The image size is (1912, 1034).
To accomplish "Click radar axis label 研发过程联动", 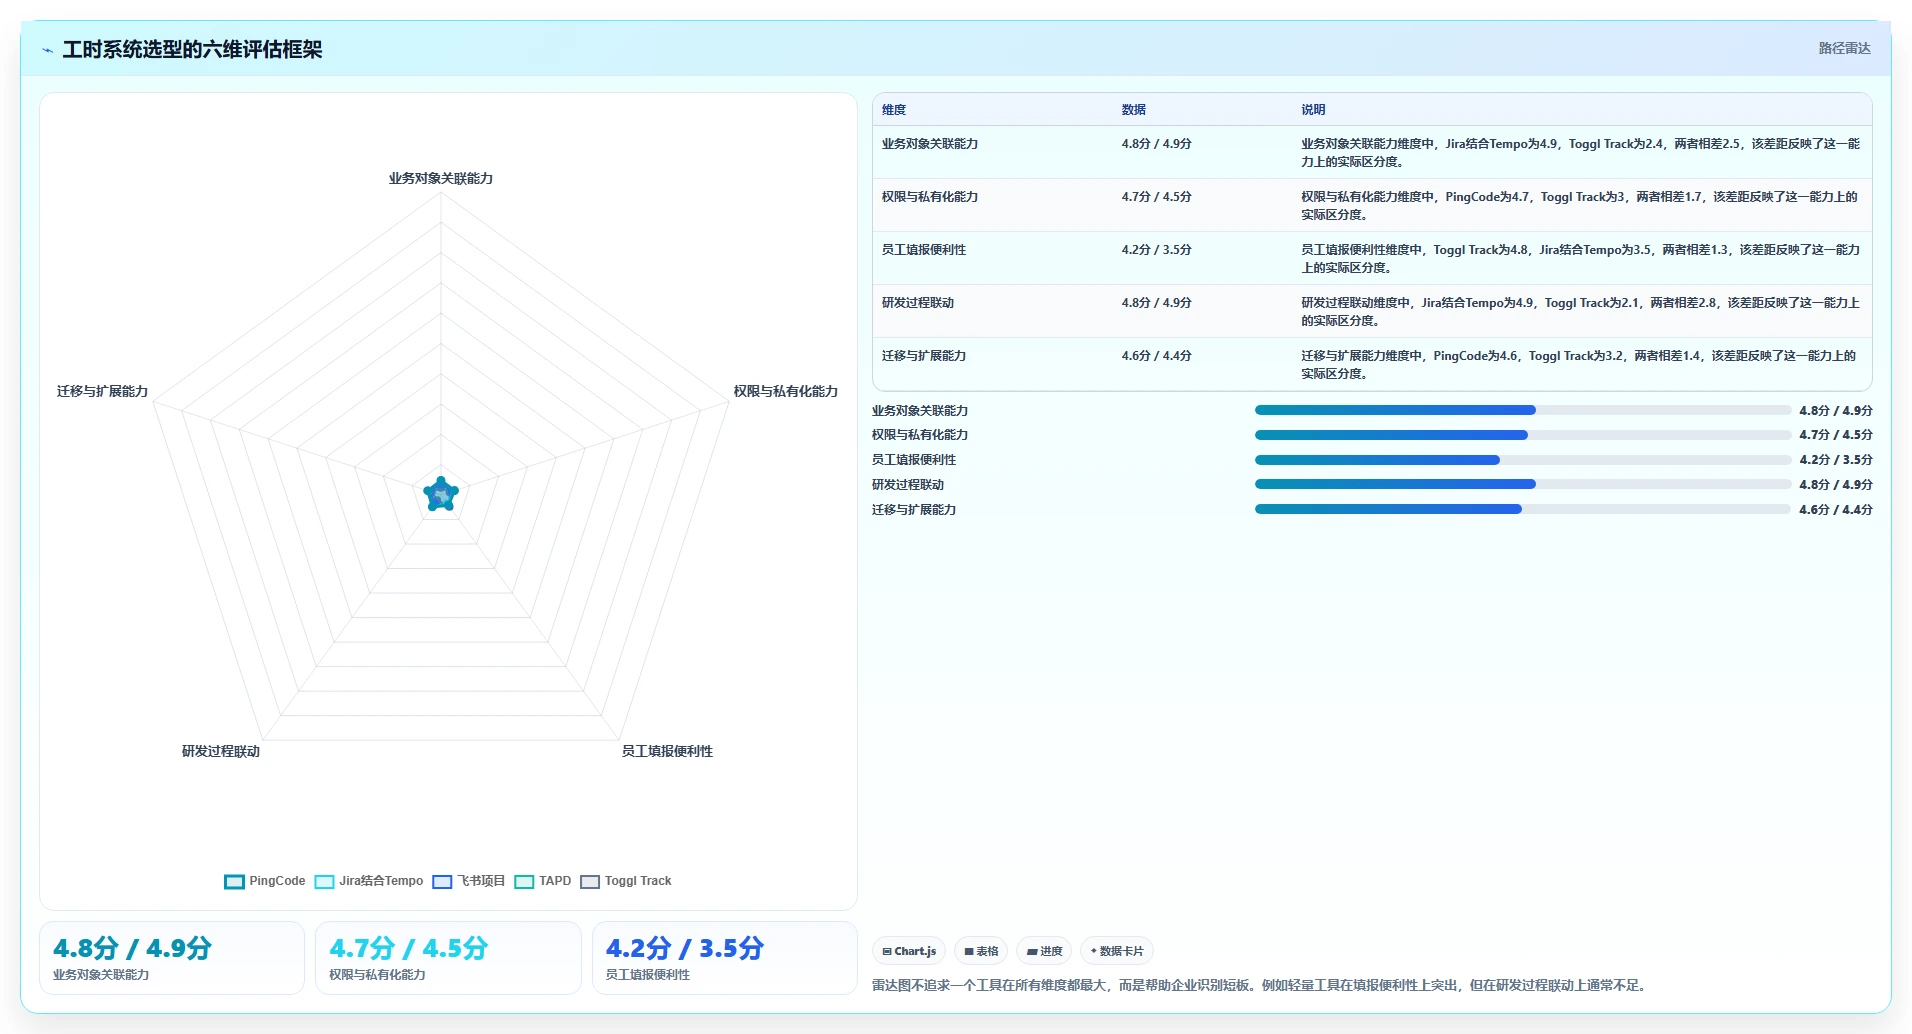I will click(x=221, y=752).
